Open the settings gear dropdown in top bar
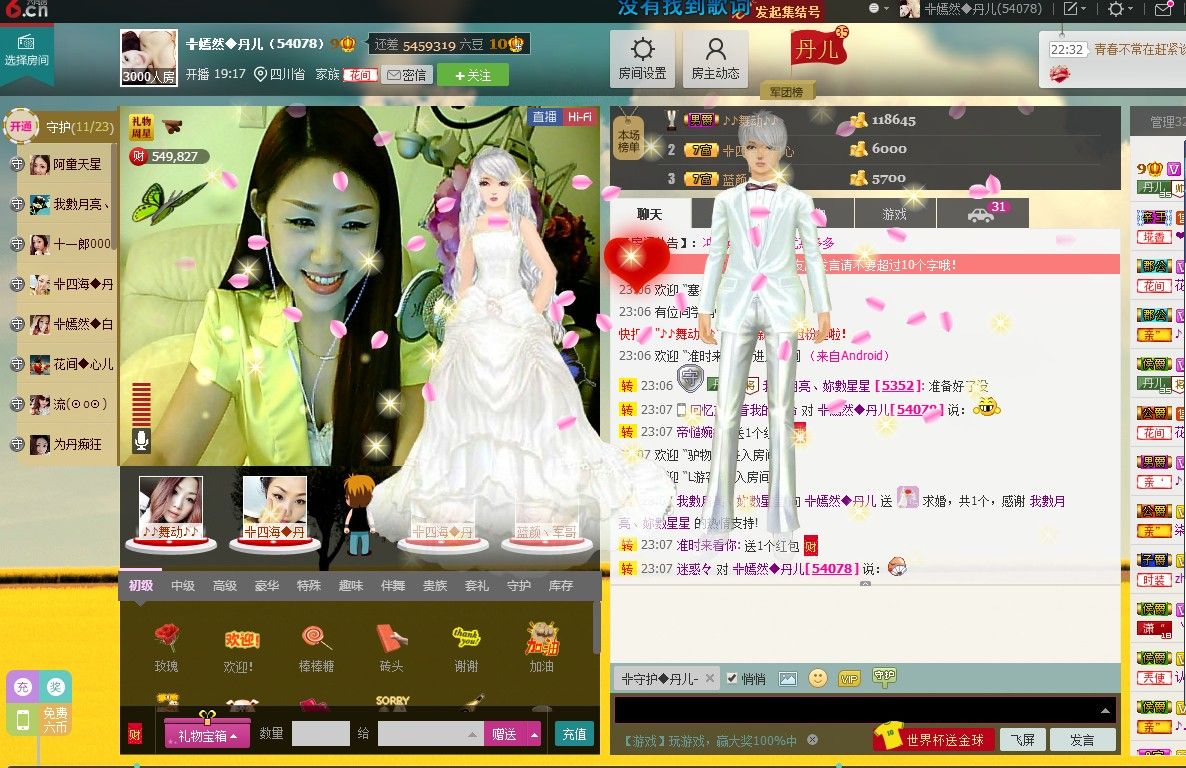 click(1119, 9)
